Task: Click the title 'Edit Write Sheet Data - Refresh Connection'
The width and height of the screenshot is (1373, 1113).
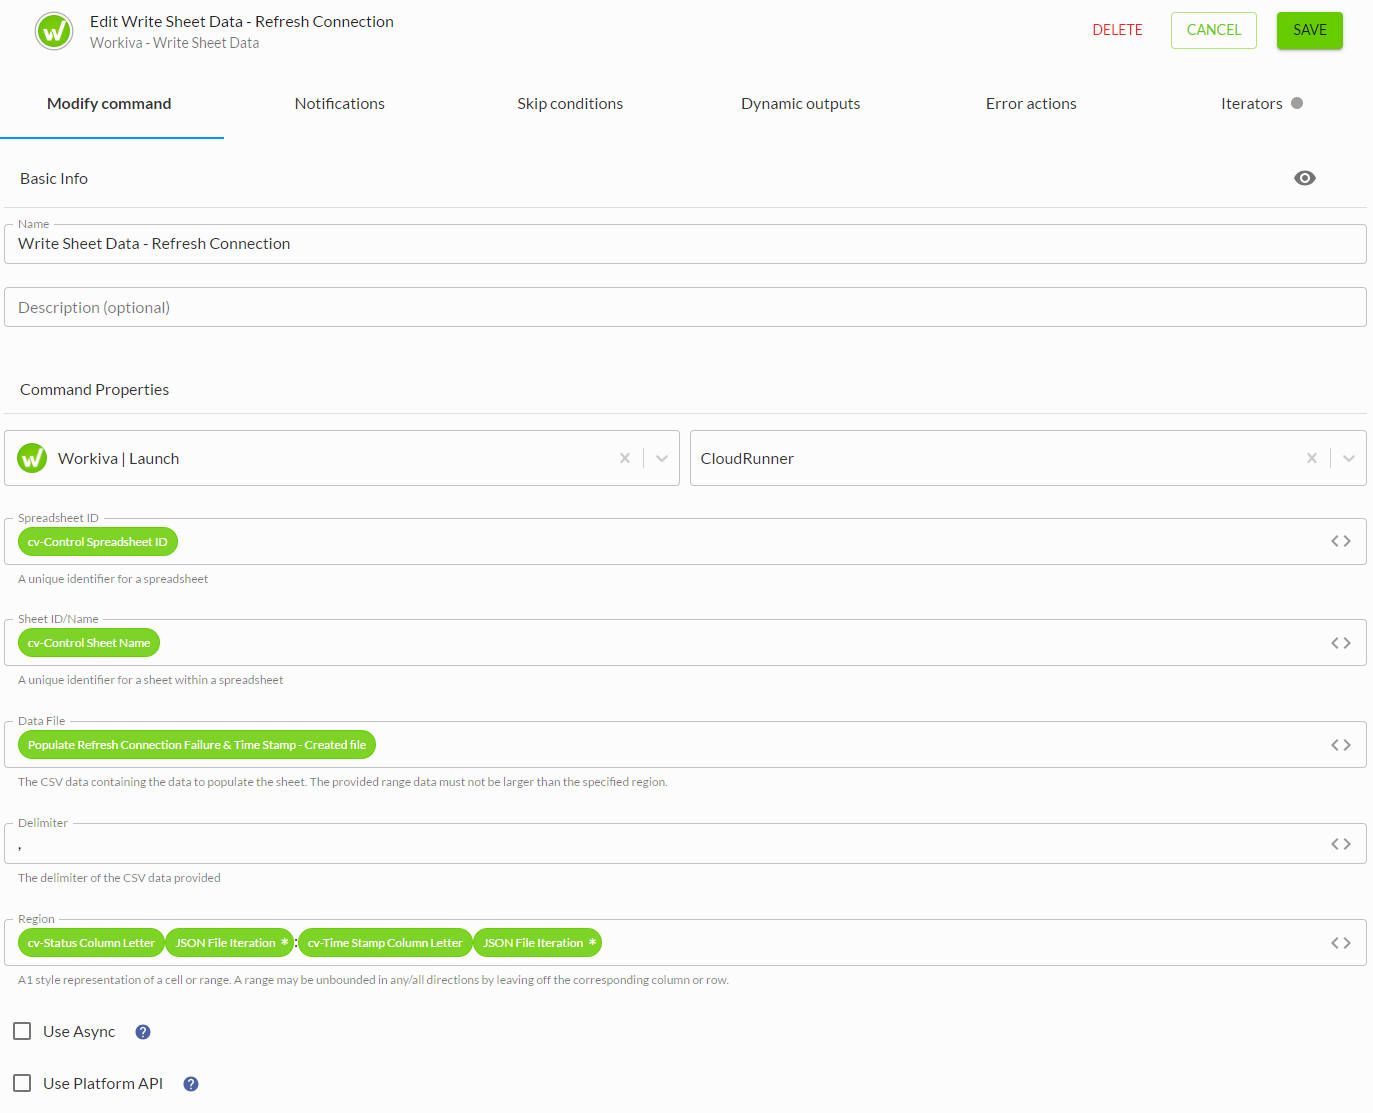Action: [x=242, y=22]
